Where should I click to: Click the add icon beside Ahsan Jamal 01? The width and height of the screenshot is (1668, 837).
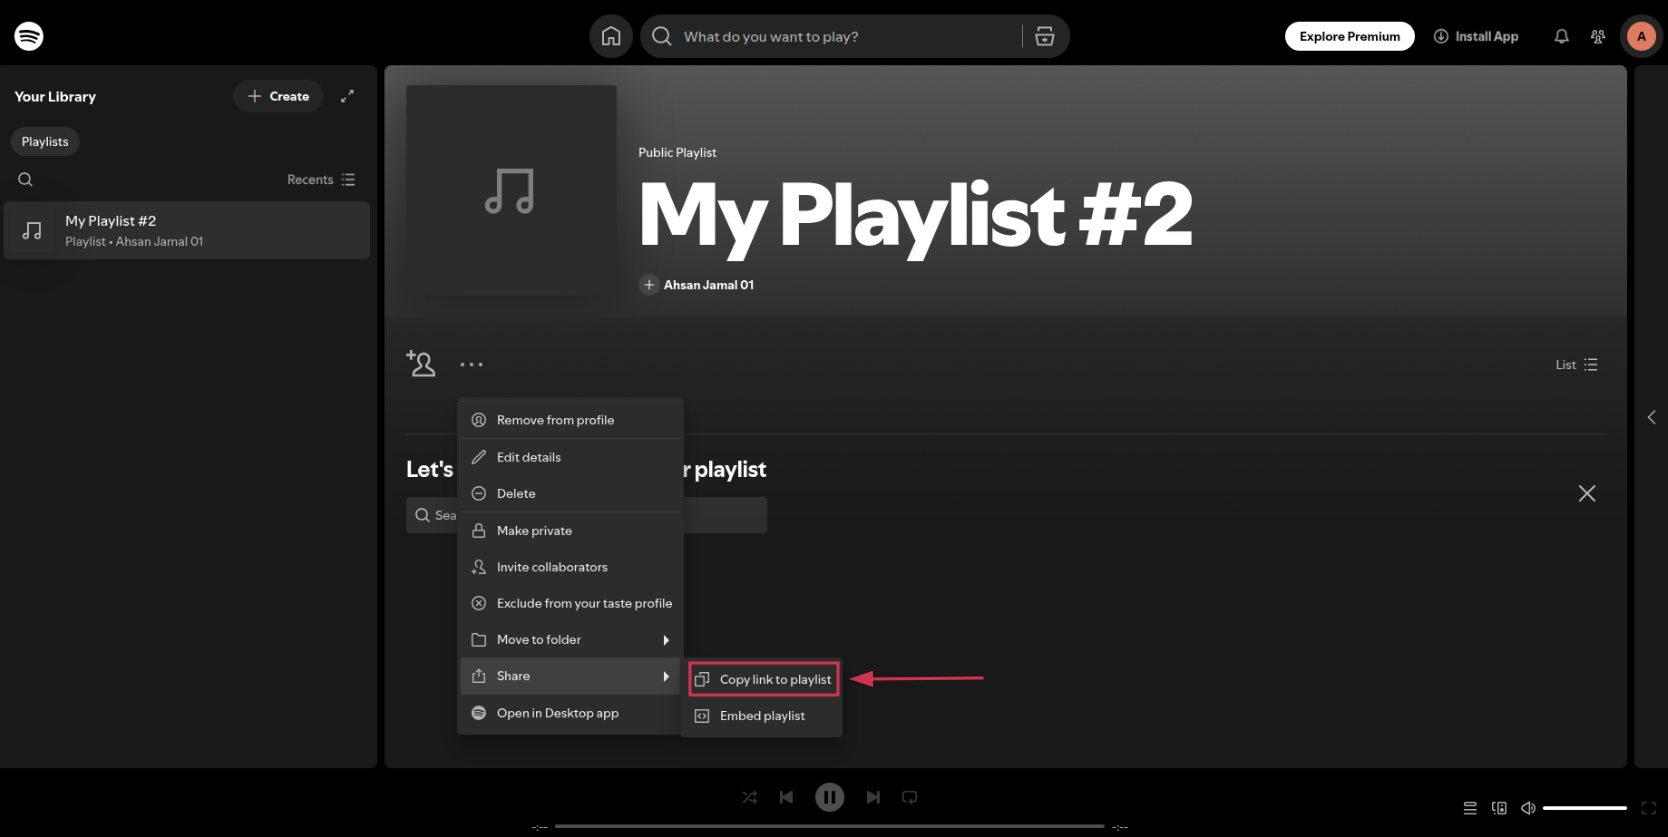pos(649,285)
